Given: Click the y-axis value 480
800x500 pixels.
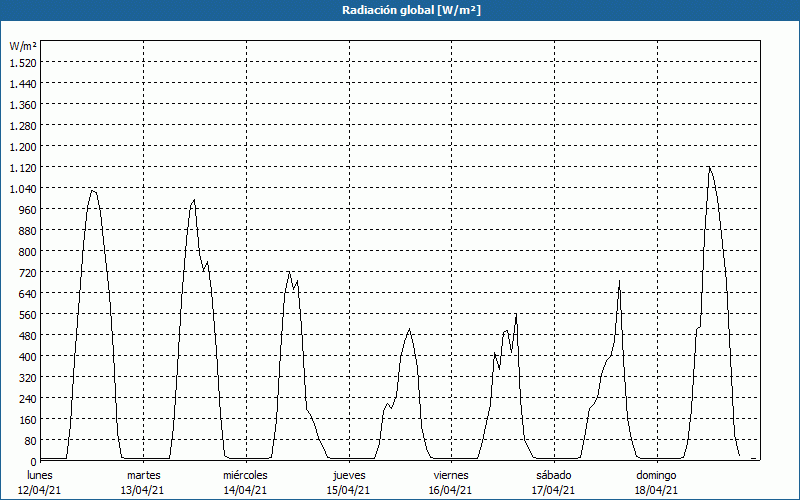Looking at the screenshot, I should [x=28, y=336].
